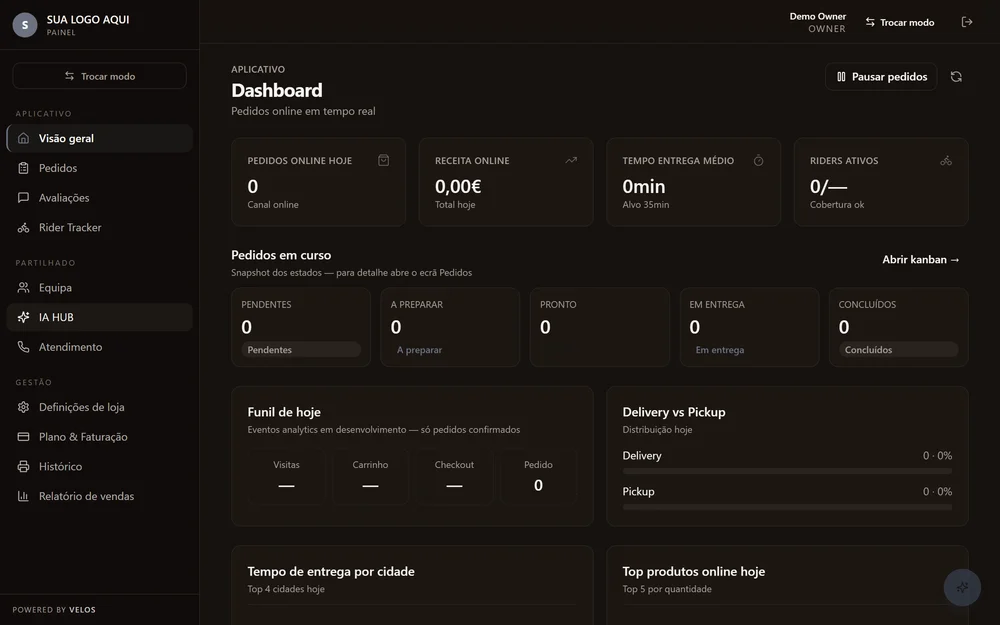This screenshot has height=625, width=1000.
Task: Click the chat bubble icon next to Avaliações
Action: point(24,198)
